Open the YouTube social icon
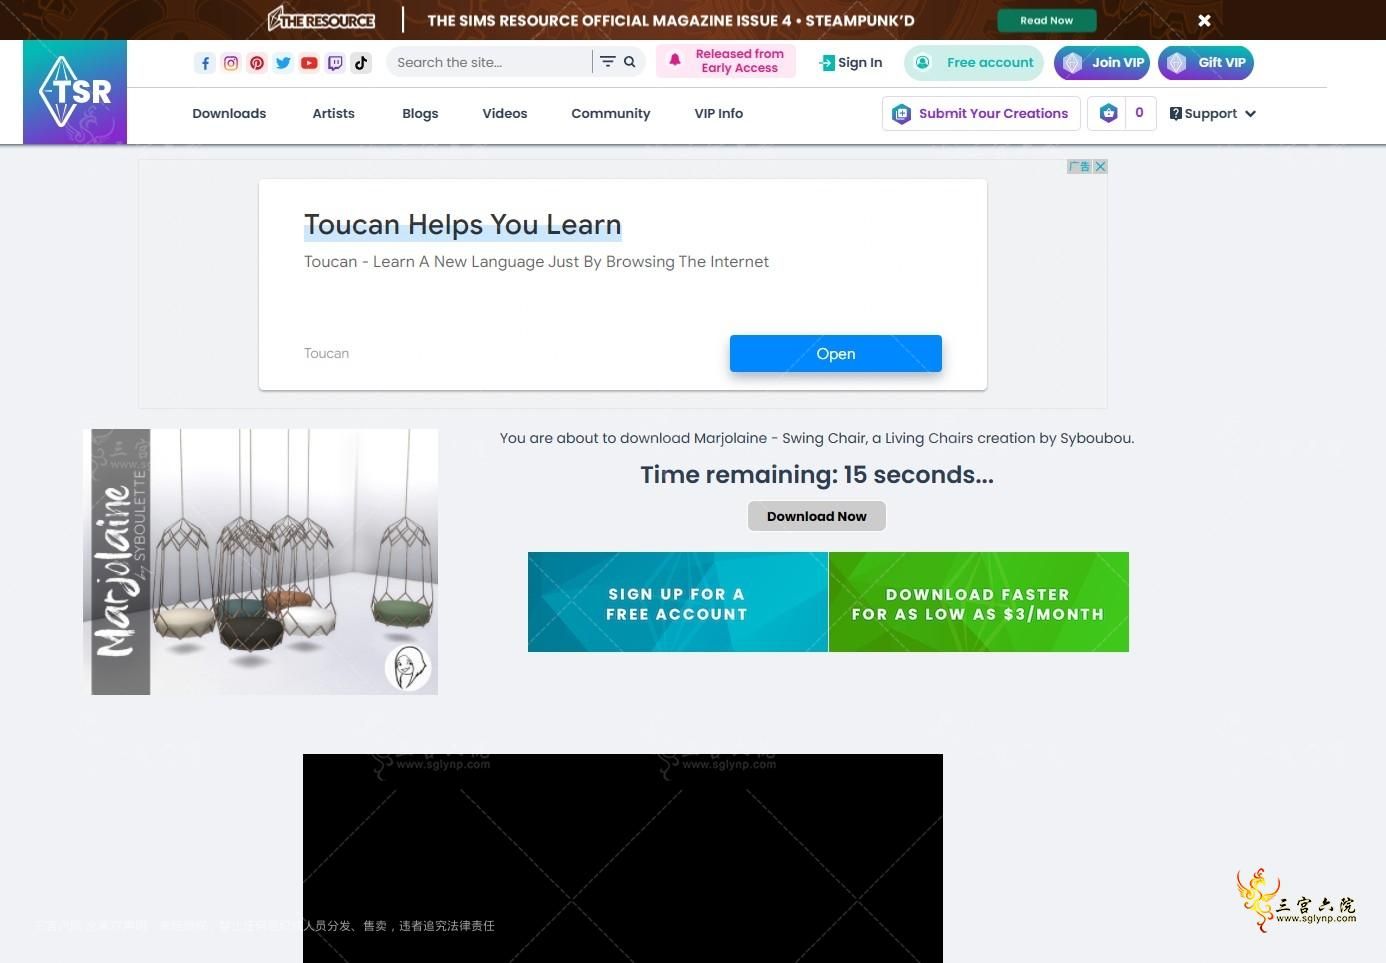The width and height of the screenshot is (1386, 963). point(309,63)
